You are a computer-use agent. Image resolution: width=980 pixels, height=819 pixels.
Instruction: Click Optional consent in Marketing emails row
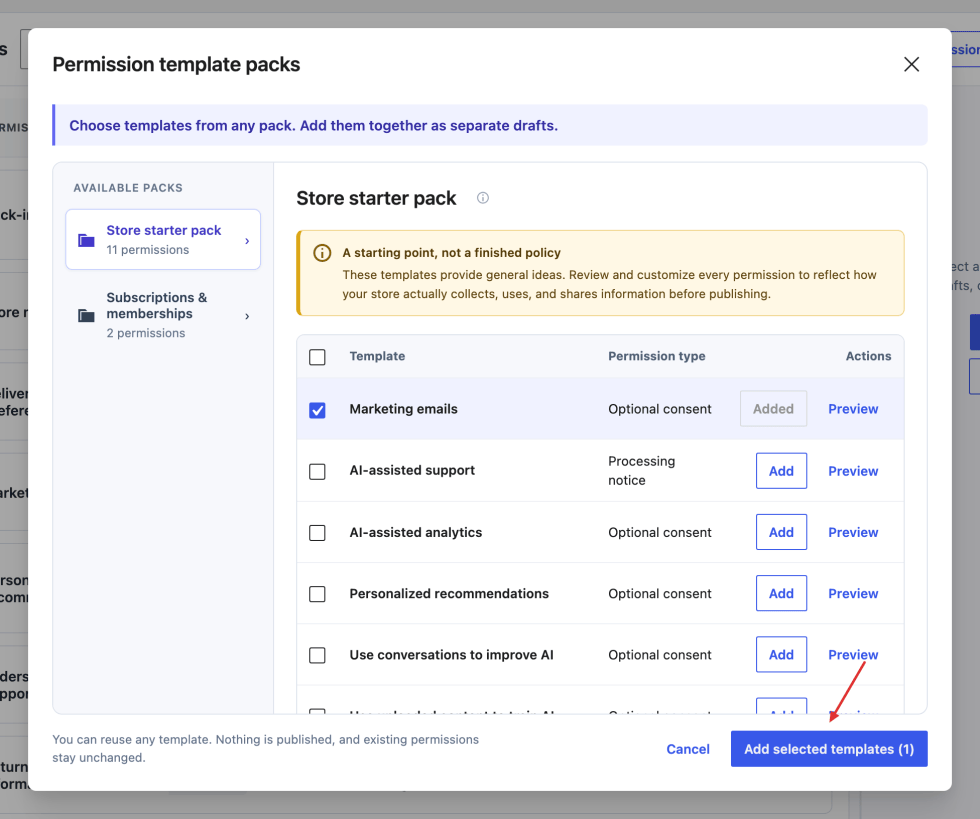659,409
